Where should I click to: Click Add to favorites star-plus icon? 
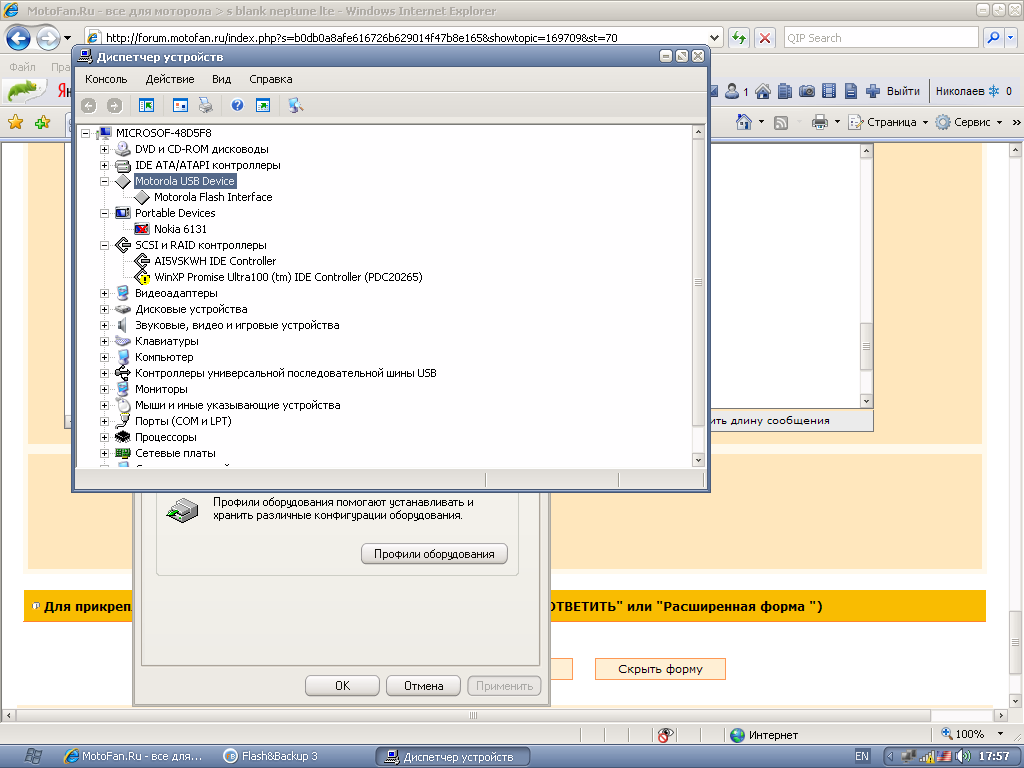point(42,122)
